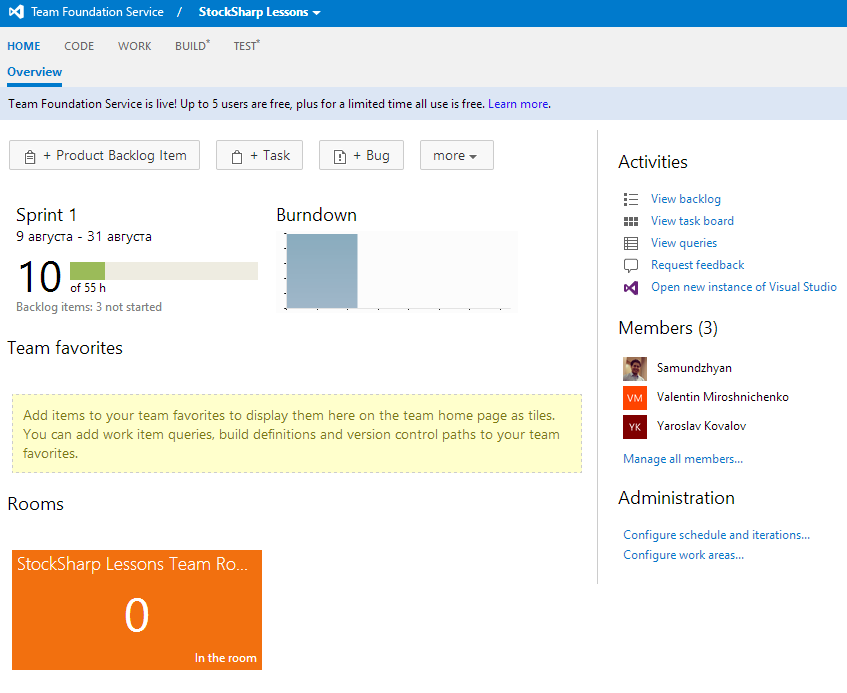Expand the more dropdown

tap(456, 156)
